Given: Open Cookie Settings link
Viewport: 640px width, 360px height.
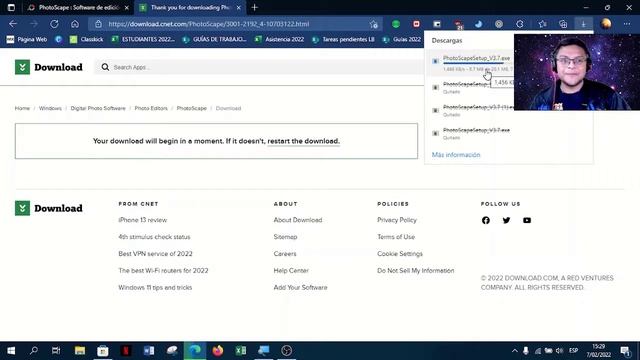Looking at the screenshot, I should point(400,253).
